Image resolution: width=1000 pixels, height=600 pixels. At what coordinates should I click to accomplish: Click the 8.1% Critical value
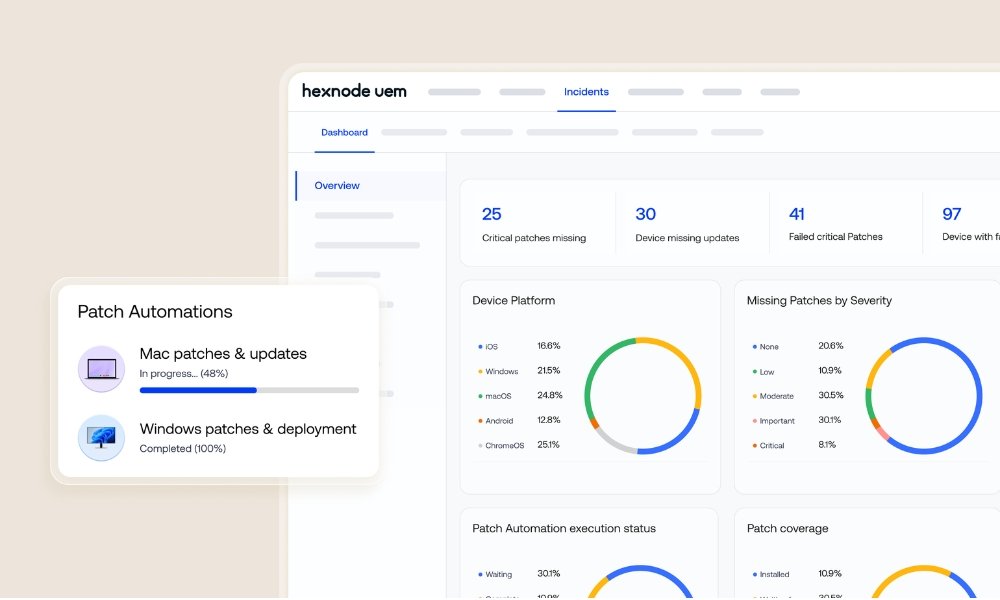click(x=827, y=444)
